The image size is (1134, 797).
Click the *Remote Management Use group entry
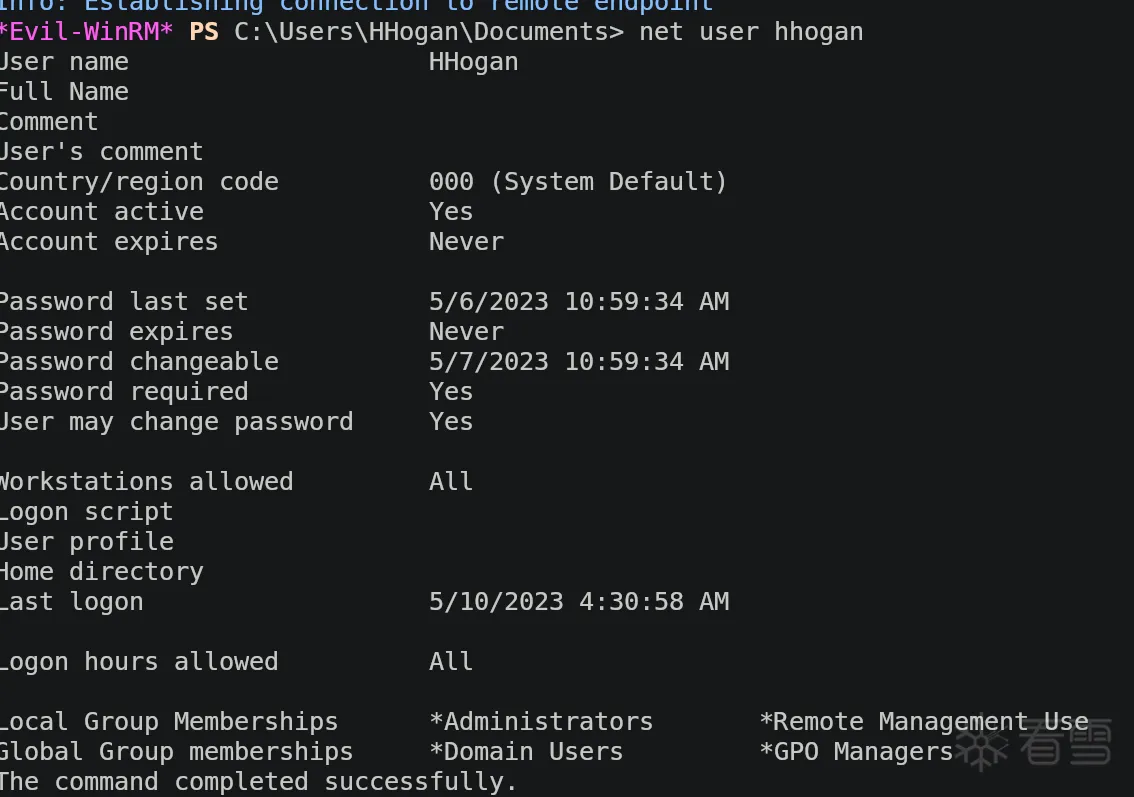point(923,722)
